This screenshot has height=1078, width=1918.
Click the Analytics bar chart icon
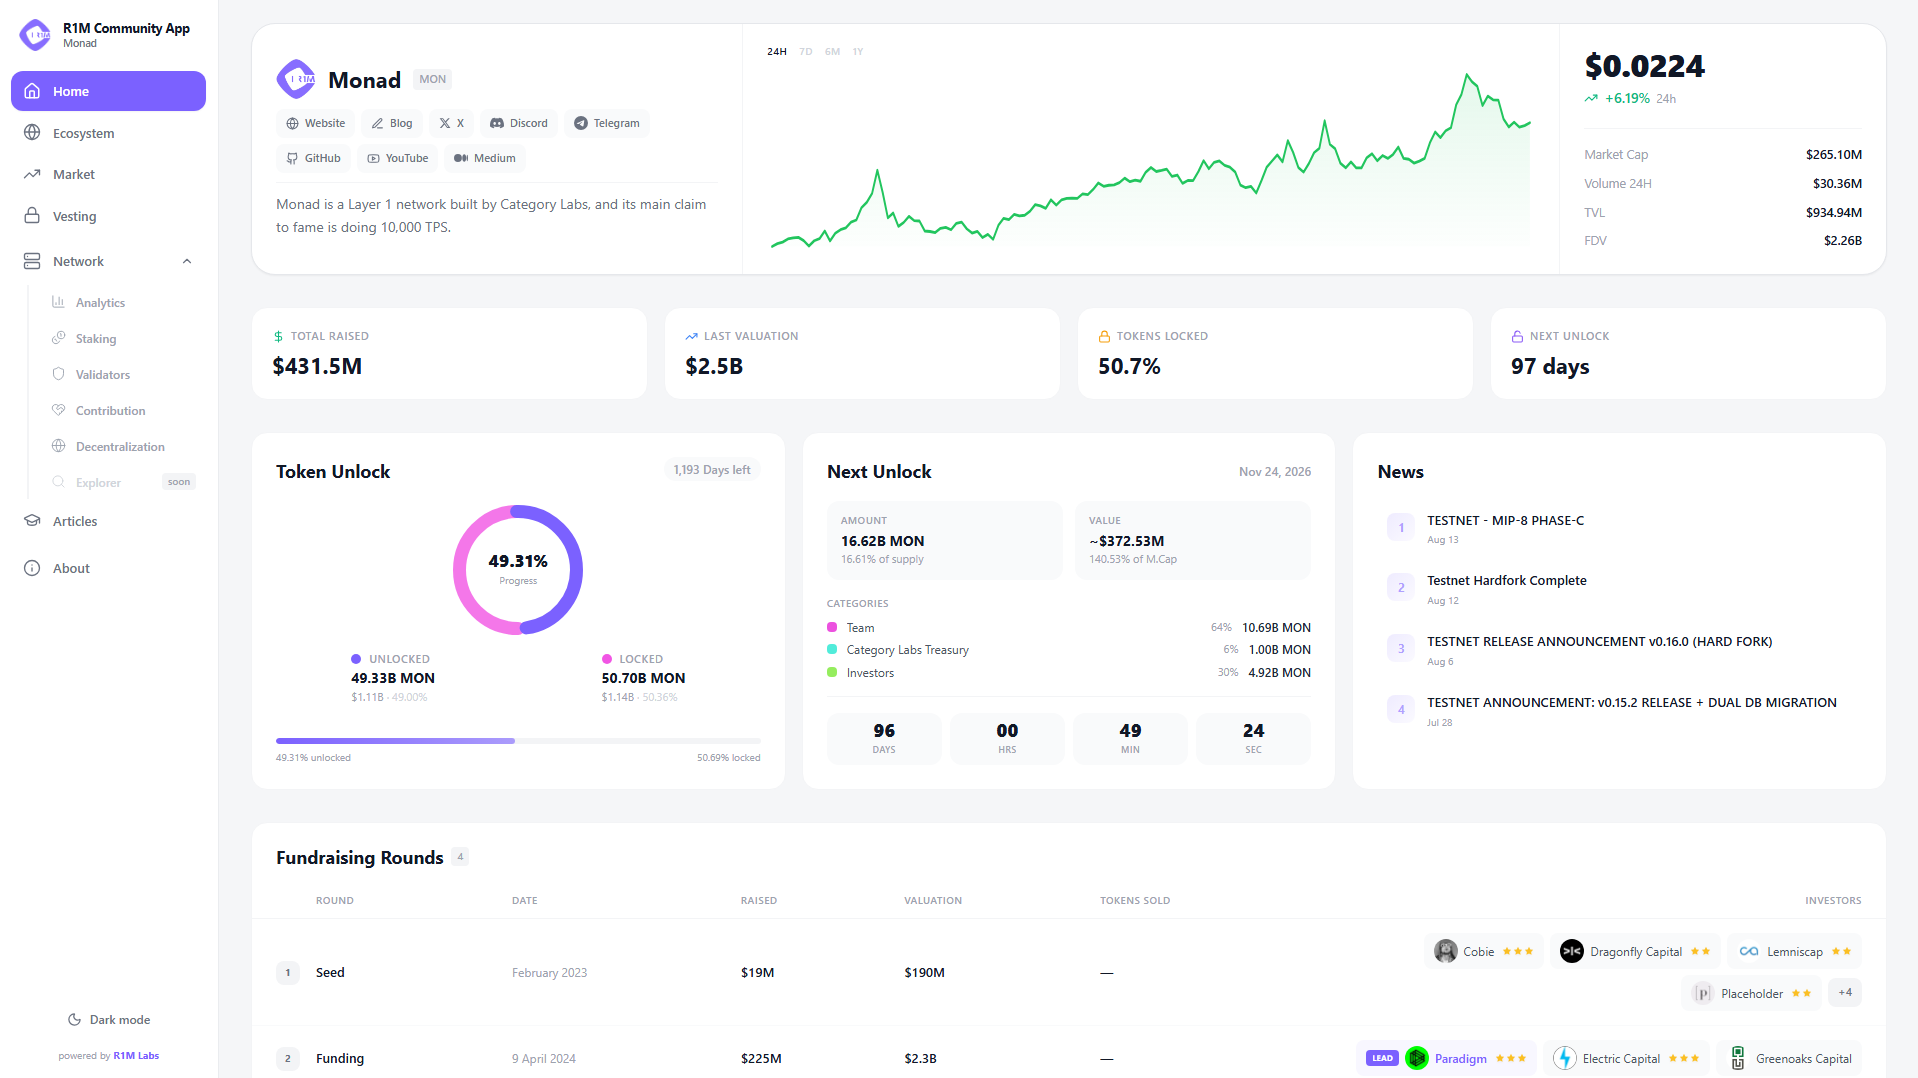pos(59,302)
